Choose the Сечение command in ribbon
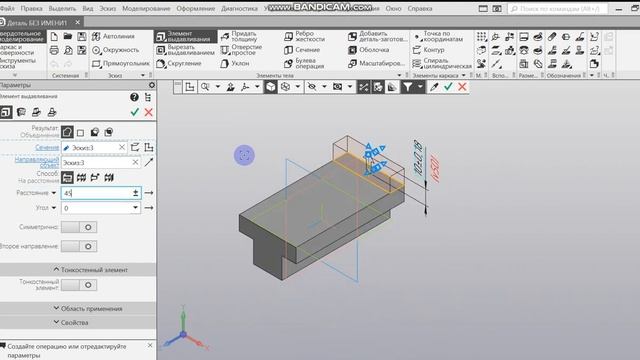Image resolution: width=640 pixels, height=360 pixels. [x=302, y=50]
